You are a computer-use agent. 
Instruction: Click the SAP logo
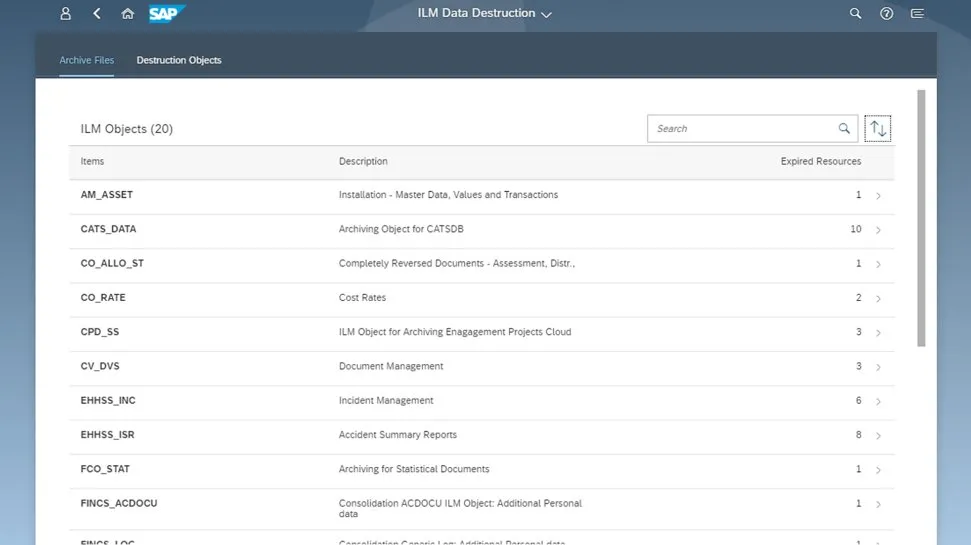[x=166, y=14]
